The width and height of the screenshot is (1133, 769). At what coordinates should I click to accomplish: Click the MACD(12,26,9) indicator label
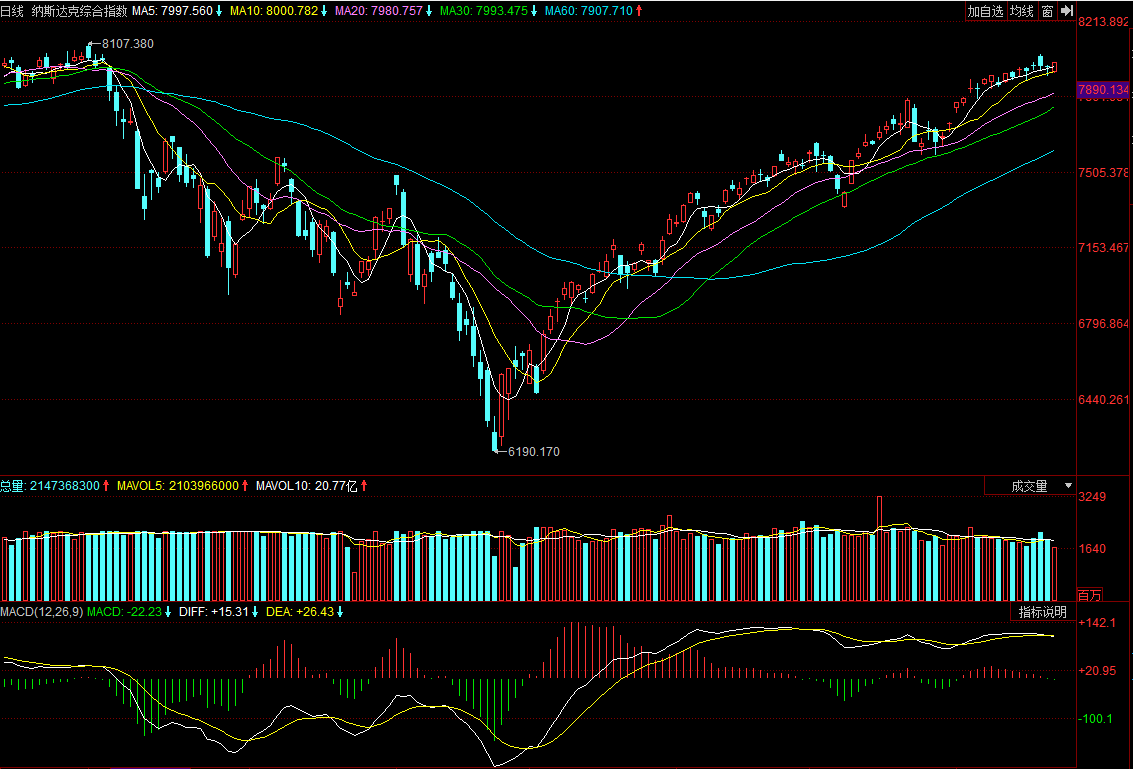click(41, 611)
